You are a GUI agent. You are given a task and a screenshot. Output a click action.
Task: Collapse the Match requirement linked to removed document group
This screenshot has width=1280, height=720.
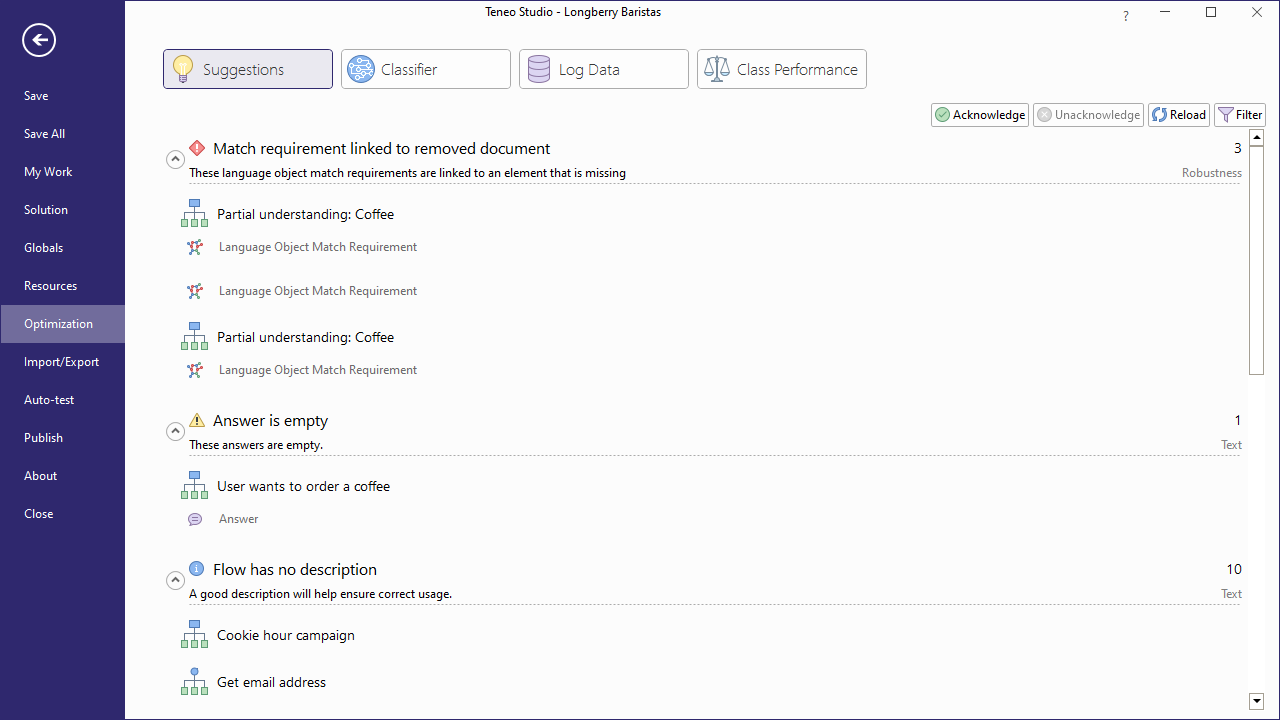click(x=174, y=159)
